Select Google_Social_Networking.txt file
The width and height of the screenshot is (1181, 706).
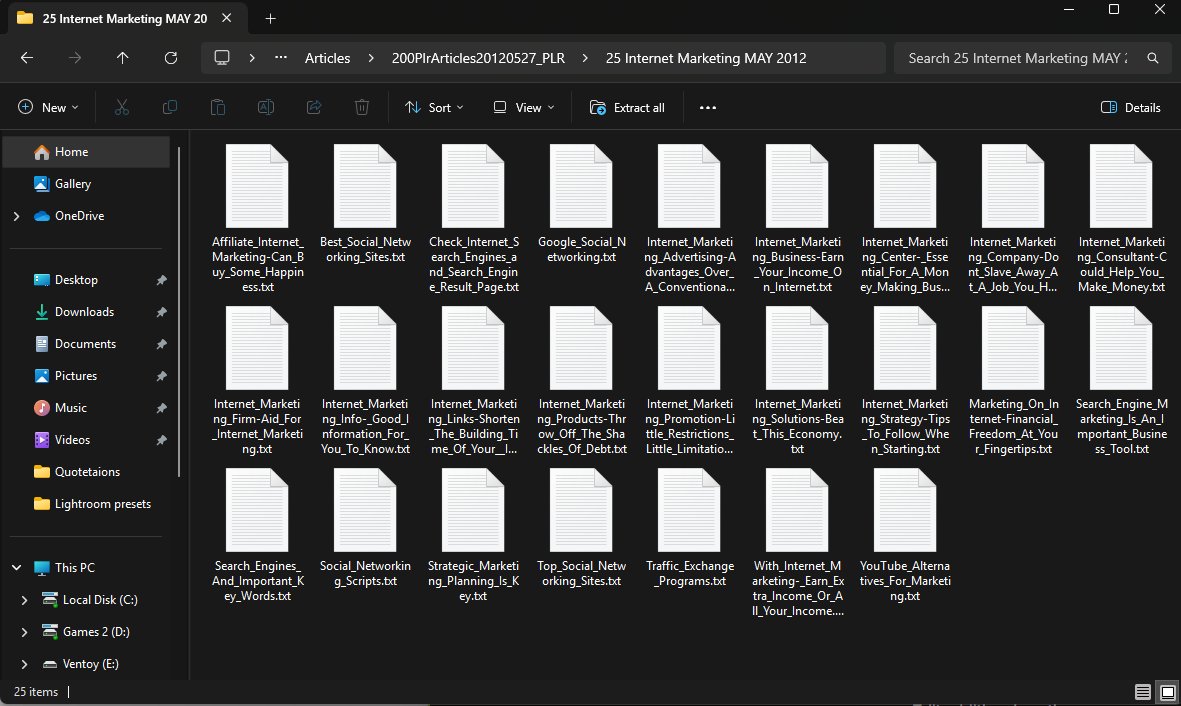[x=581, y=205]
